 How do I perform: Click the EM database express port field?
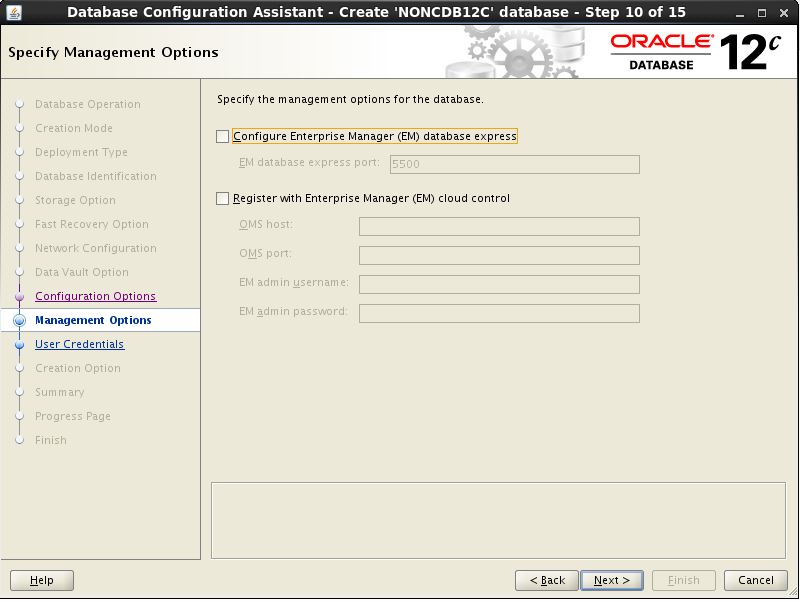click(x=514, y=164)
